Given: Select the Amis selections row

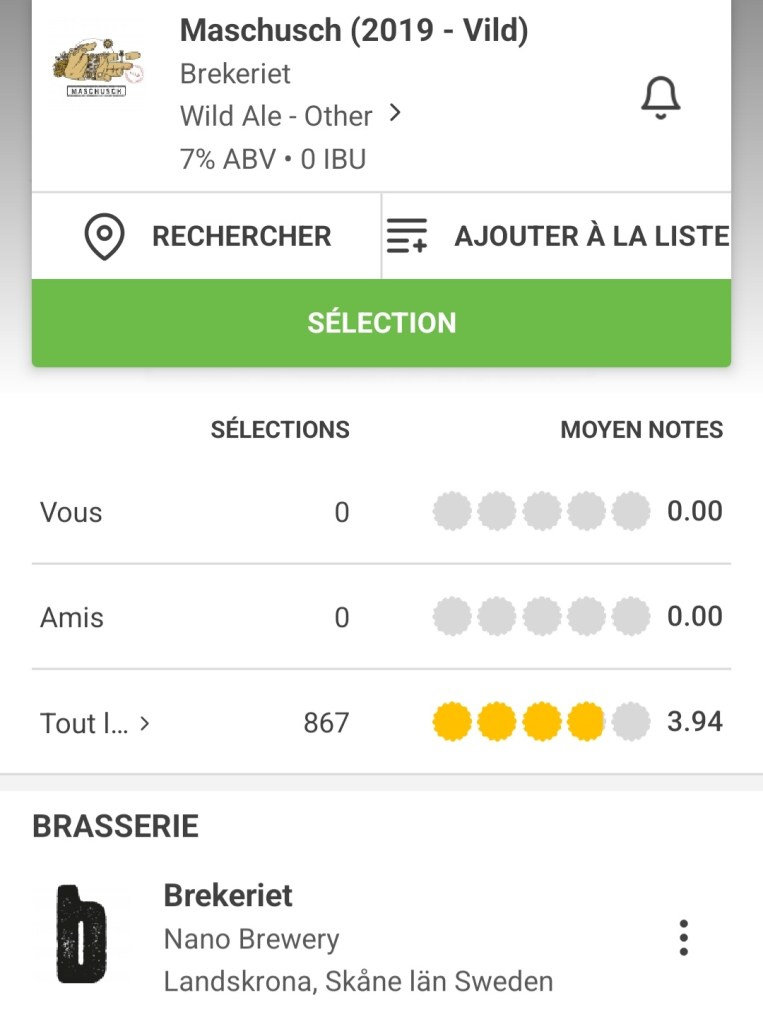Looking at the screenshot, I should (x=72, y=618).
